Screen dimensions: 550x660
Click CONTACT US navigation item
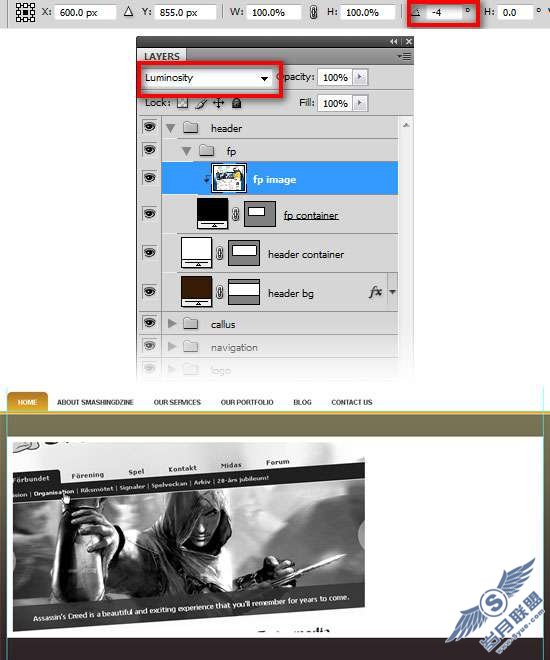tap(352, 402)
